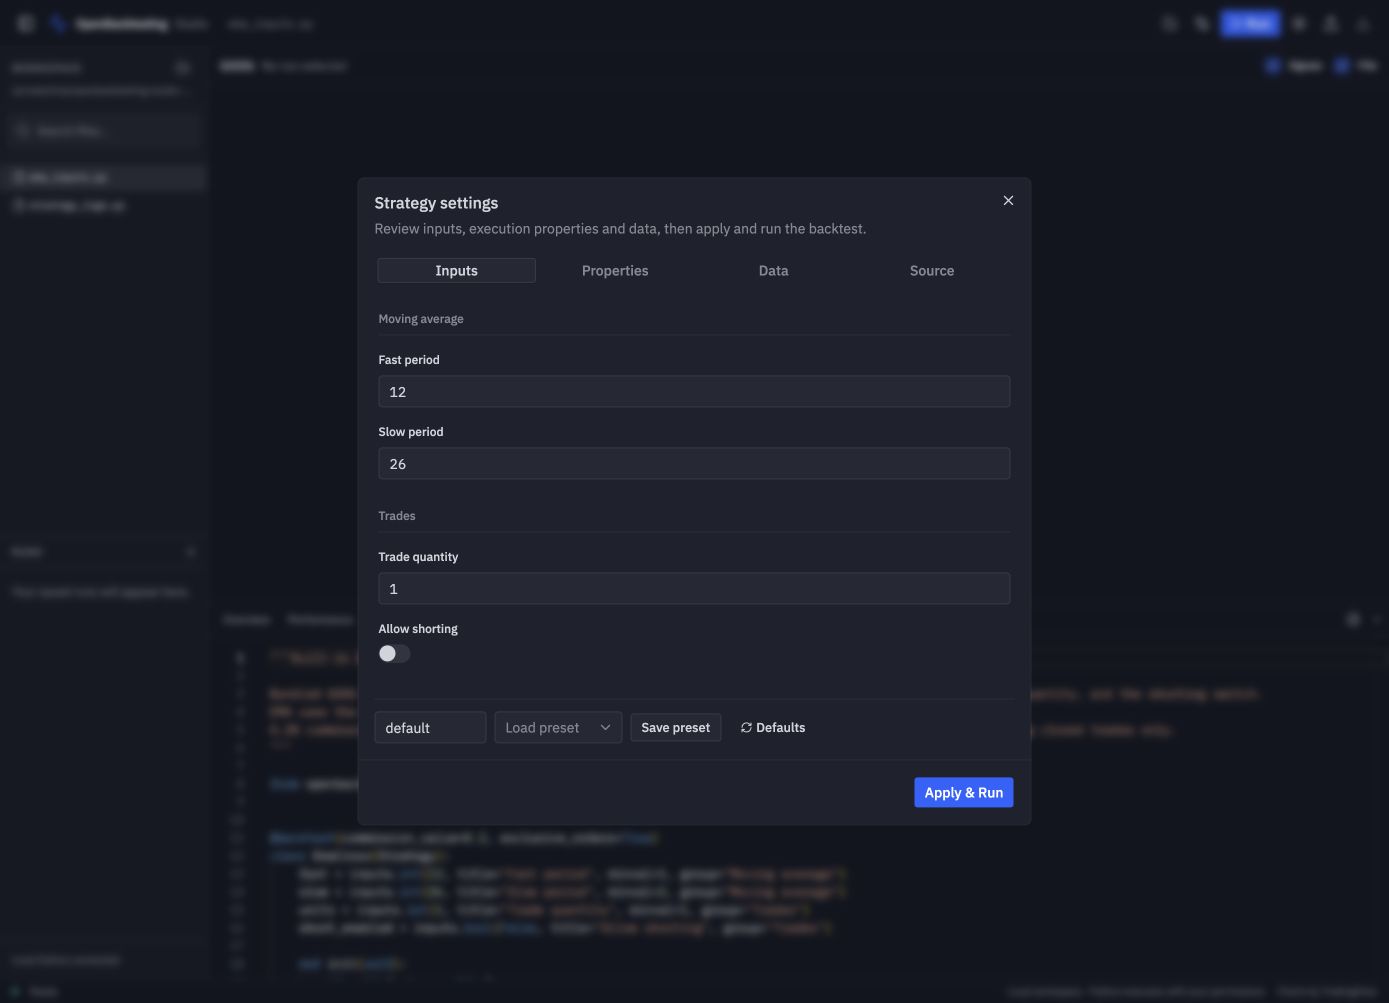Viewport: 1389px width, 1003px height.
Task: Toggle the Allow shorting switch
Action: click(394, 654)
